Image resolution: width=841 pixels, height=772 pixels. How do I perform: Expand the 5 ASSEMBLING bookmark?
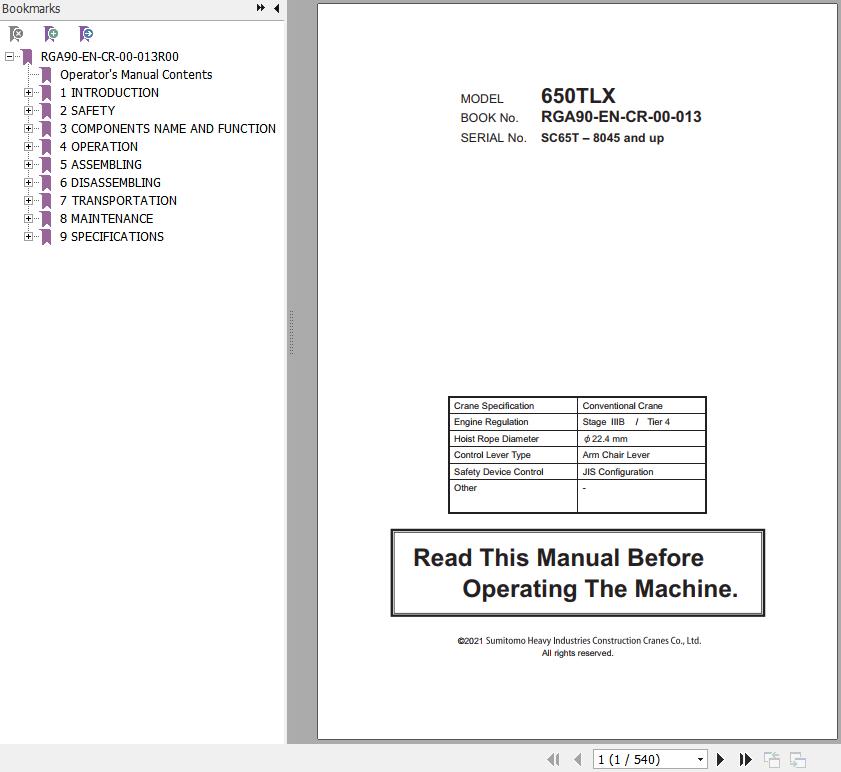click(28, 165)
